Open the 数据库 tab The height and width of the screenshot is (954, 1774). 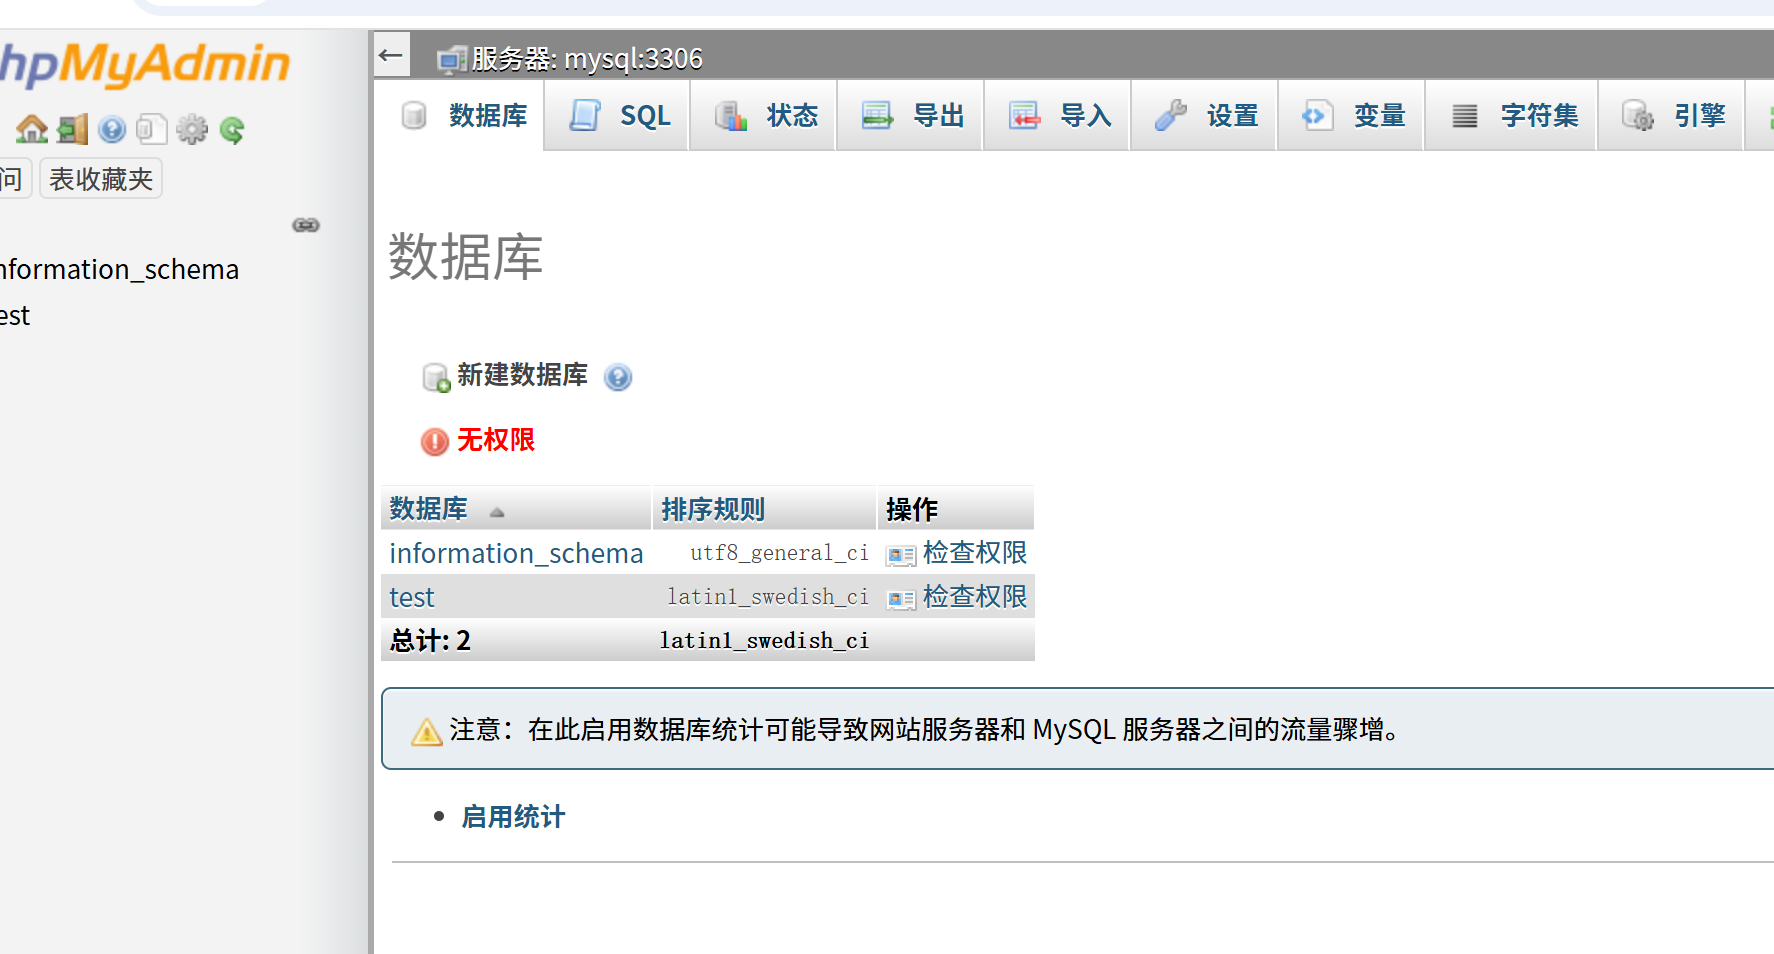click(462, 115)
